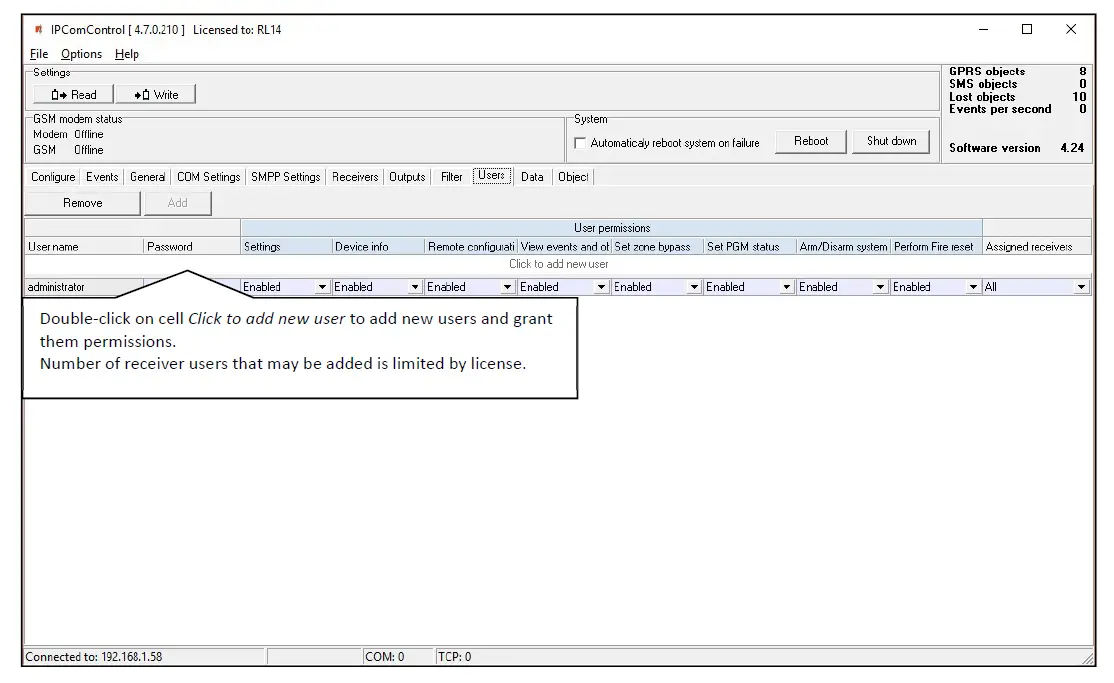Select the administrator user name cell
Image resolution: width=1114 pixels, height=683 pixels.
(84, 287)
